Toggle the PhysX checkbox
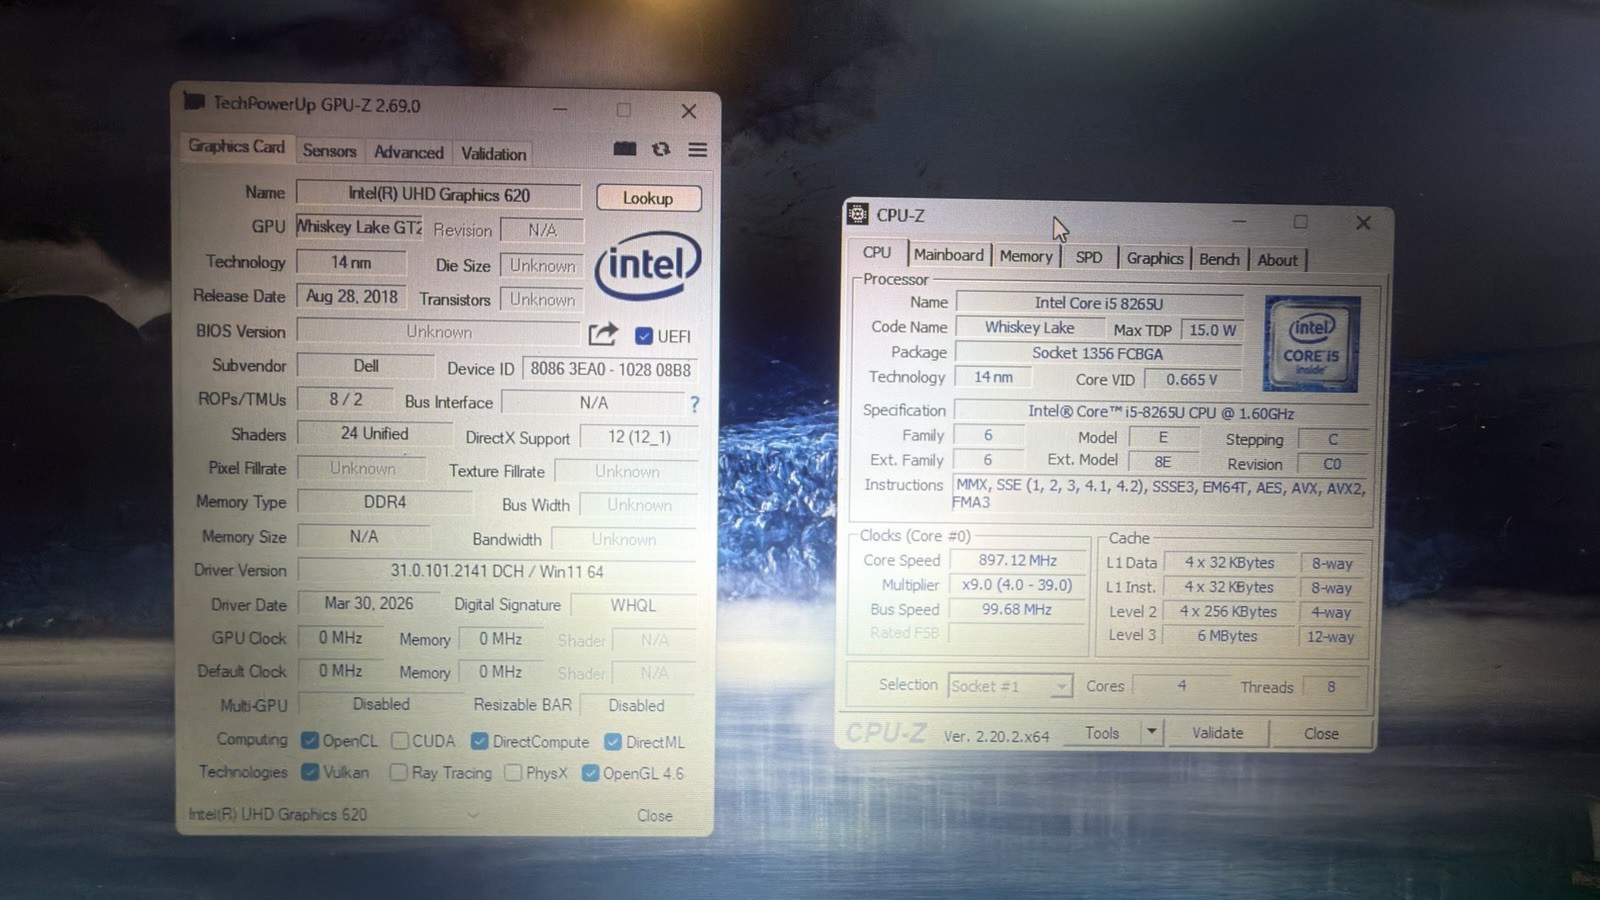The image size is (1600, 900). tap(513, 773)
